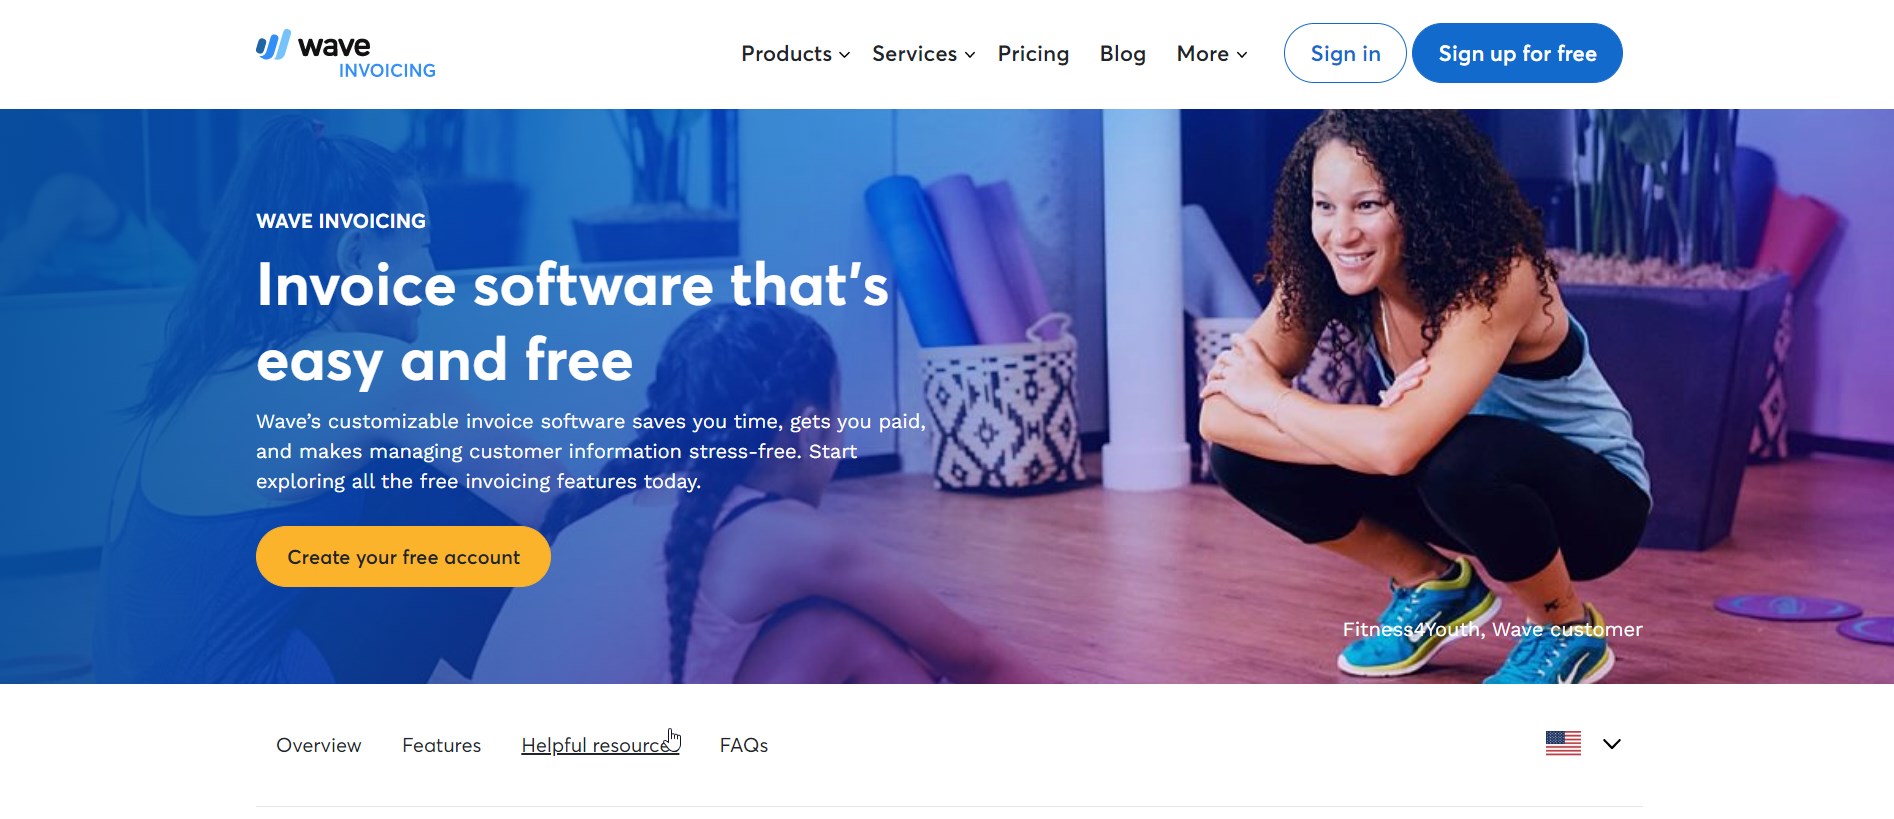Go to the Pricing page

point(1033,54)
